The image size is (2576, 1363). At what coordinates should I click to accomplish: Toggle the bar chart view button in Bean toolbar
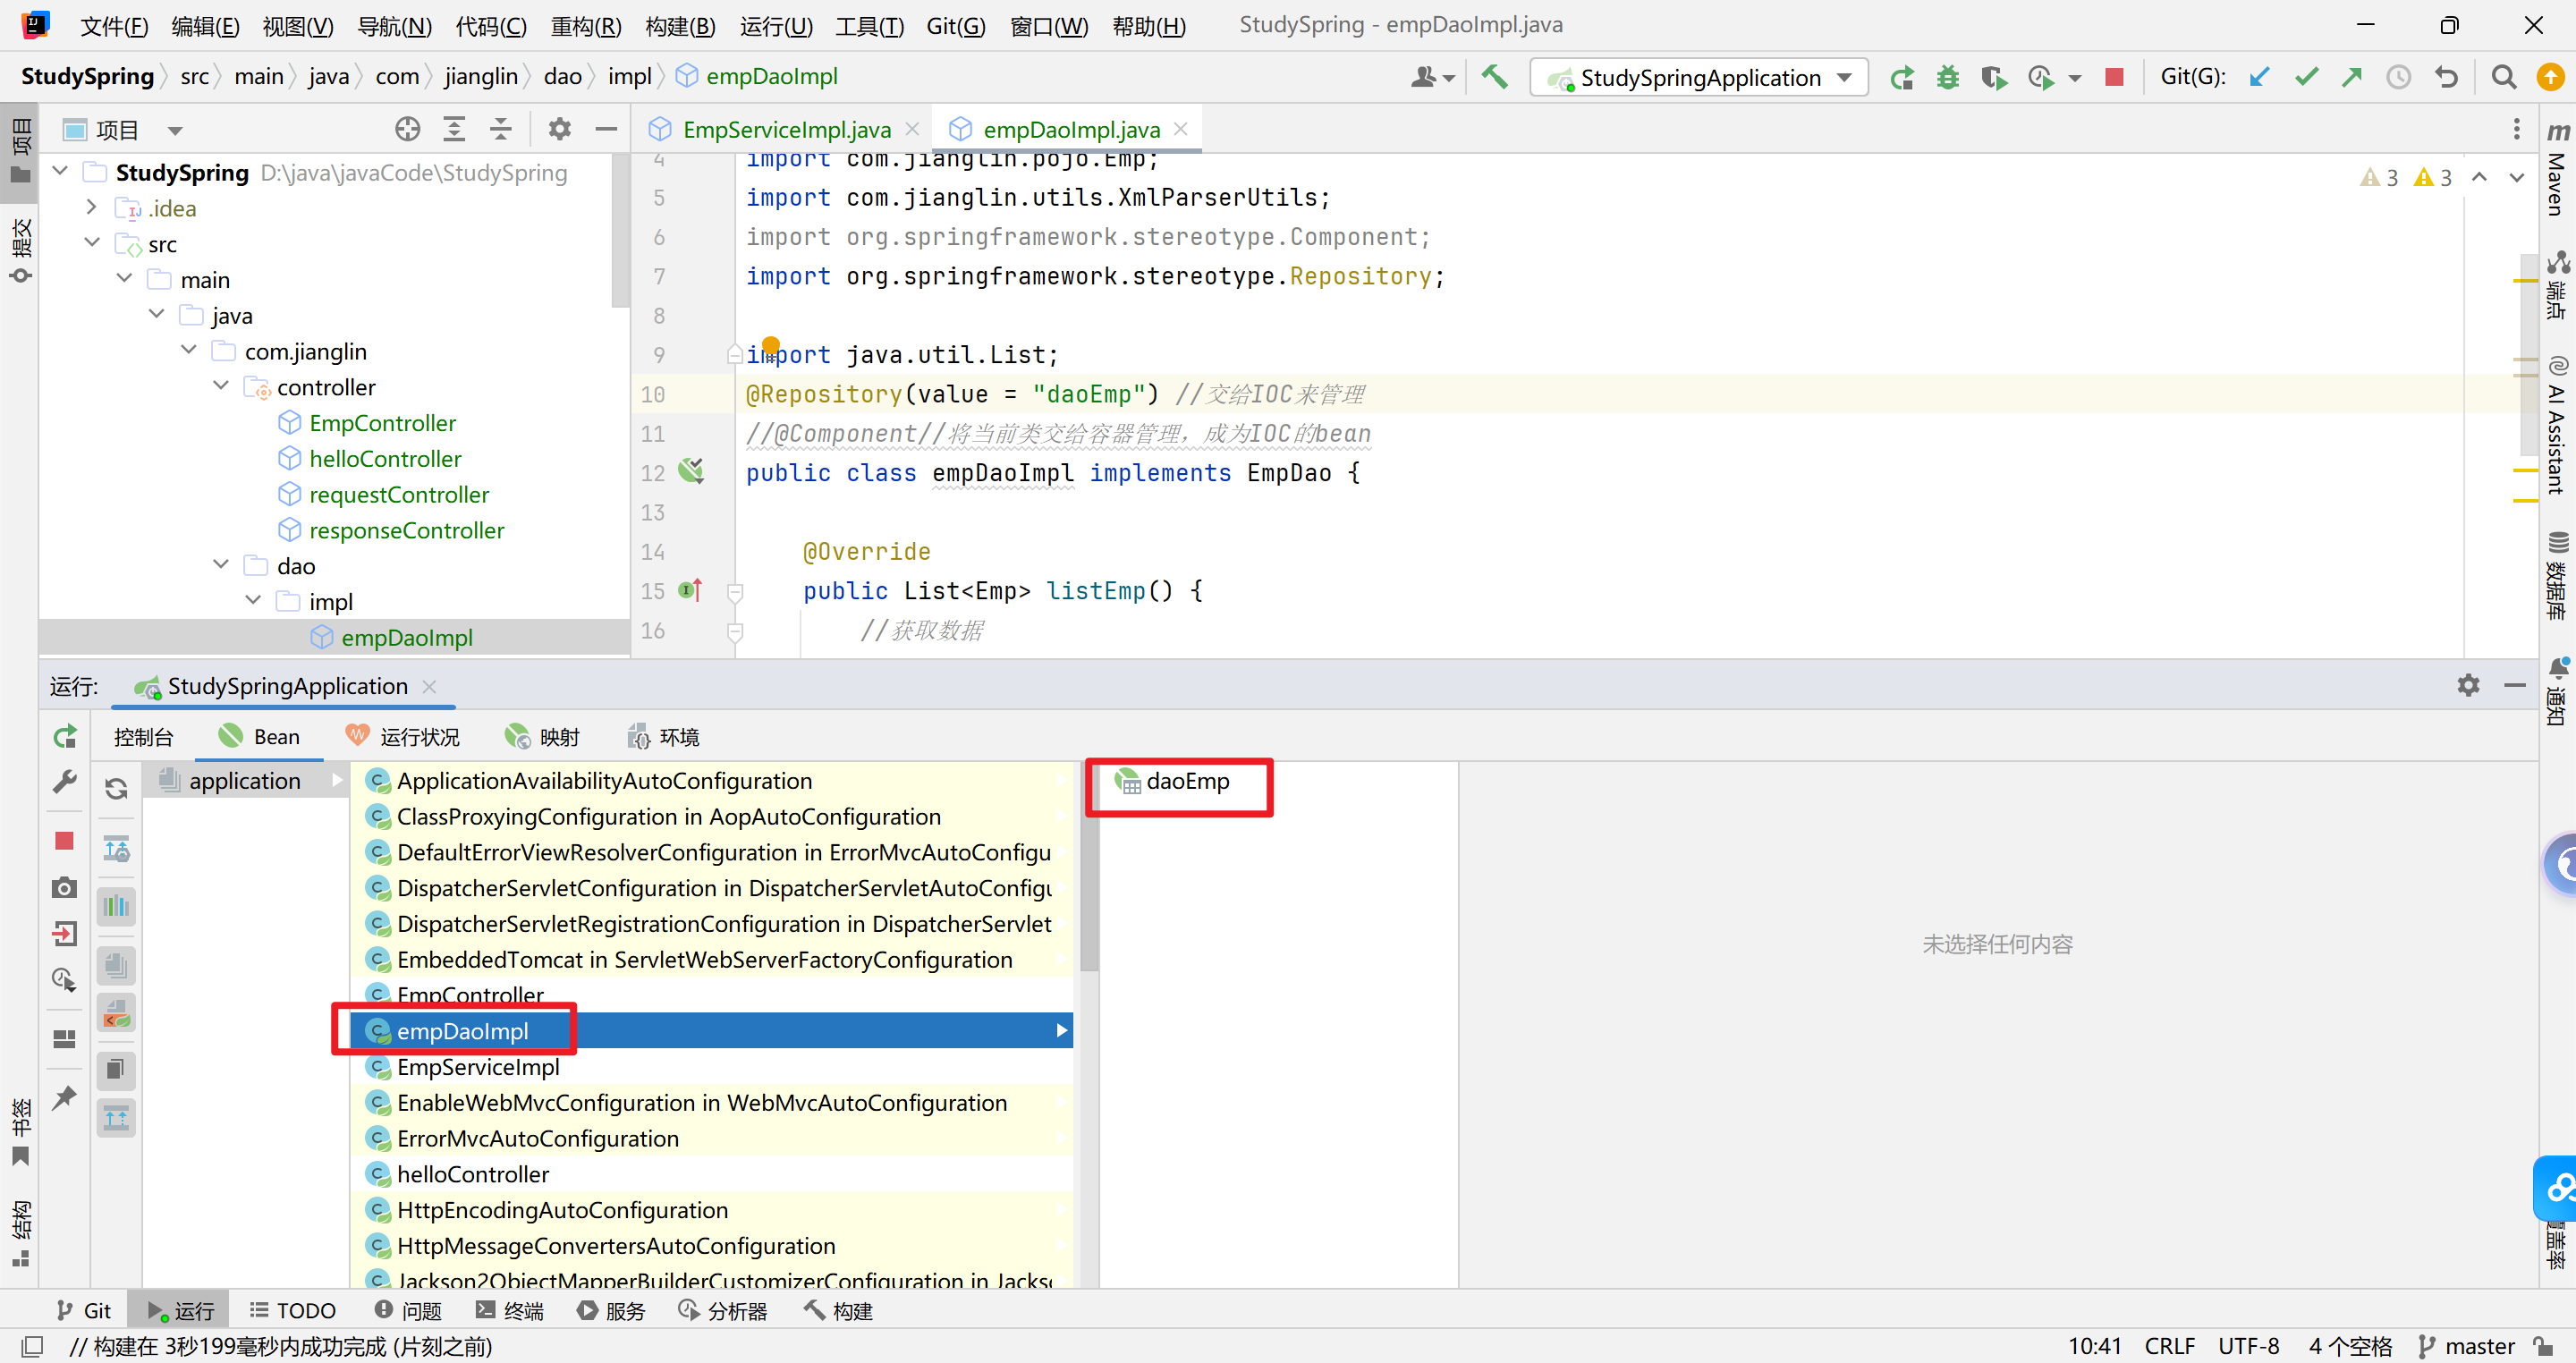(116, 907)
